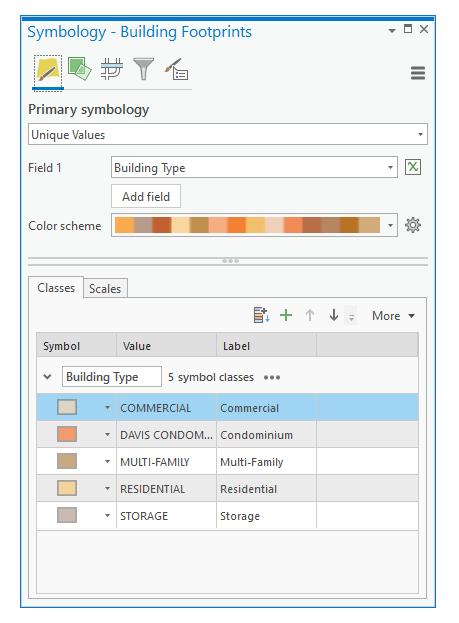Select the STORAGE value row
459x623 pixels.
227,516
